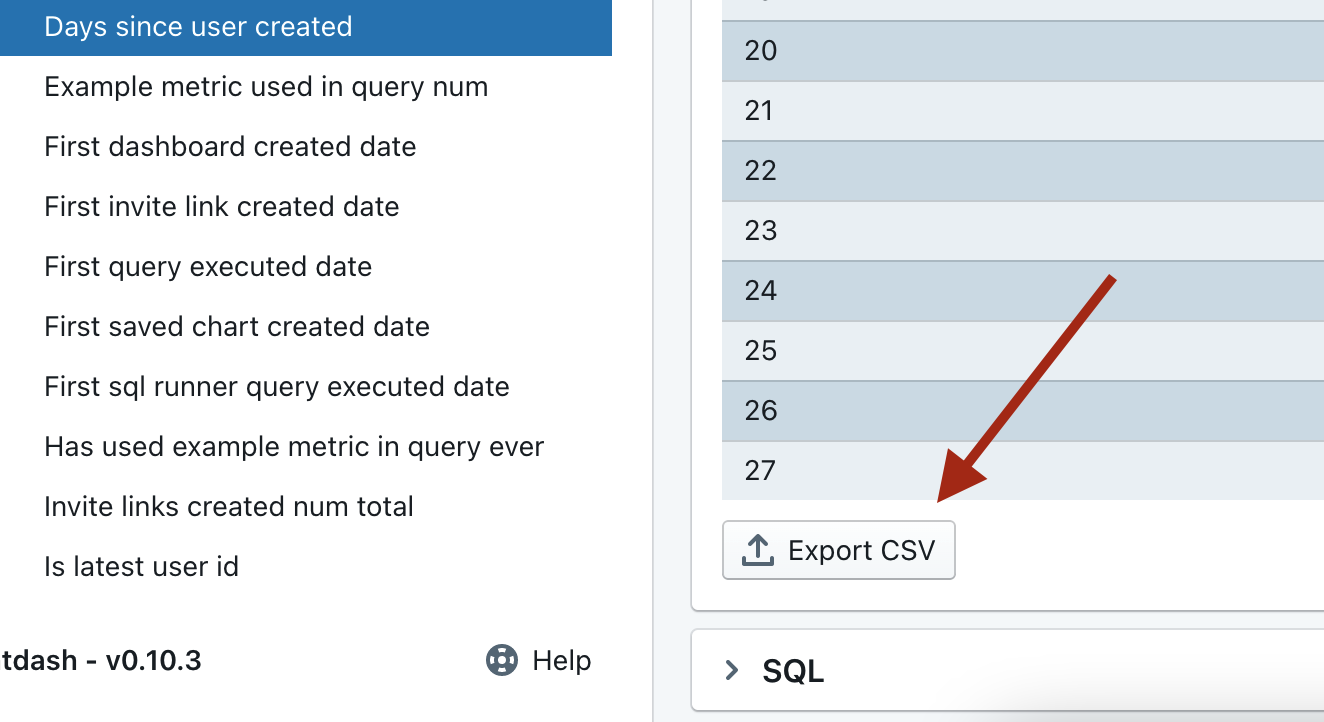Choose First saved chart created date
1324x722 pixels.
[x=237, y=327]
